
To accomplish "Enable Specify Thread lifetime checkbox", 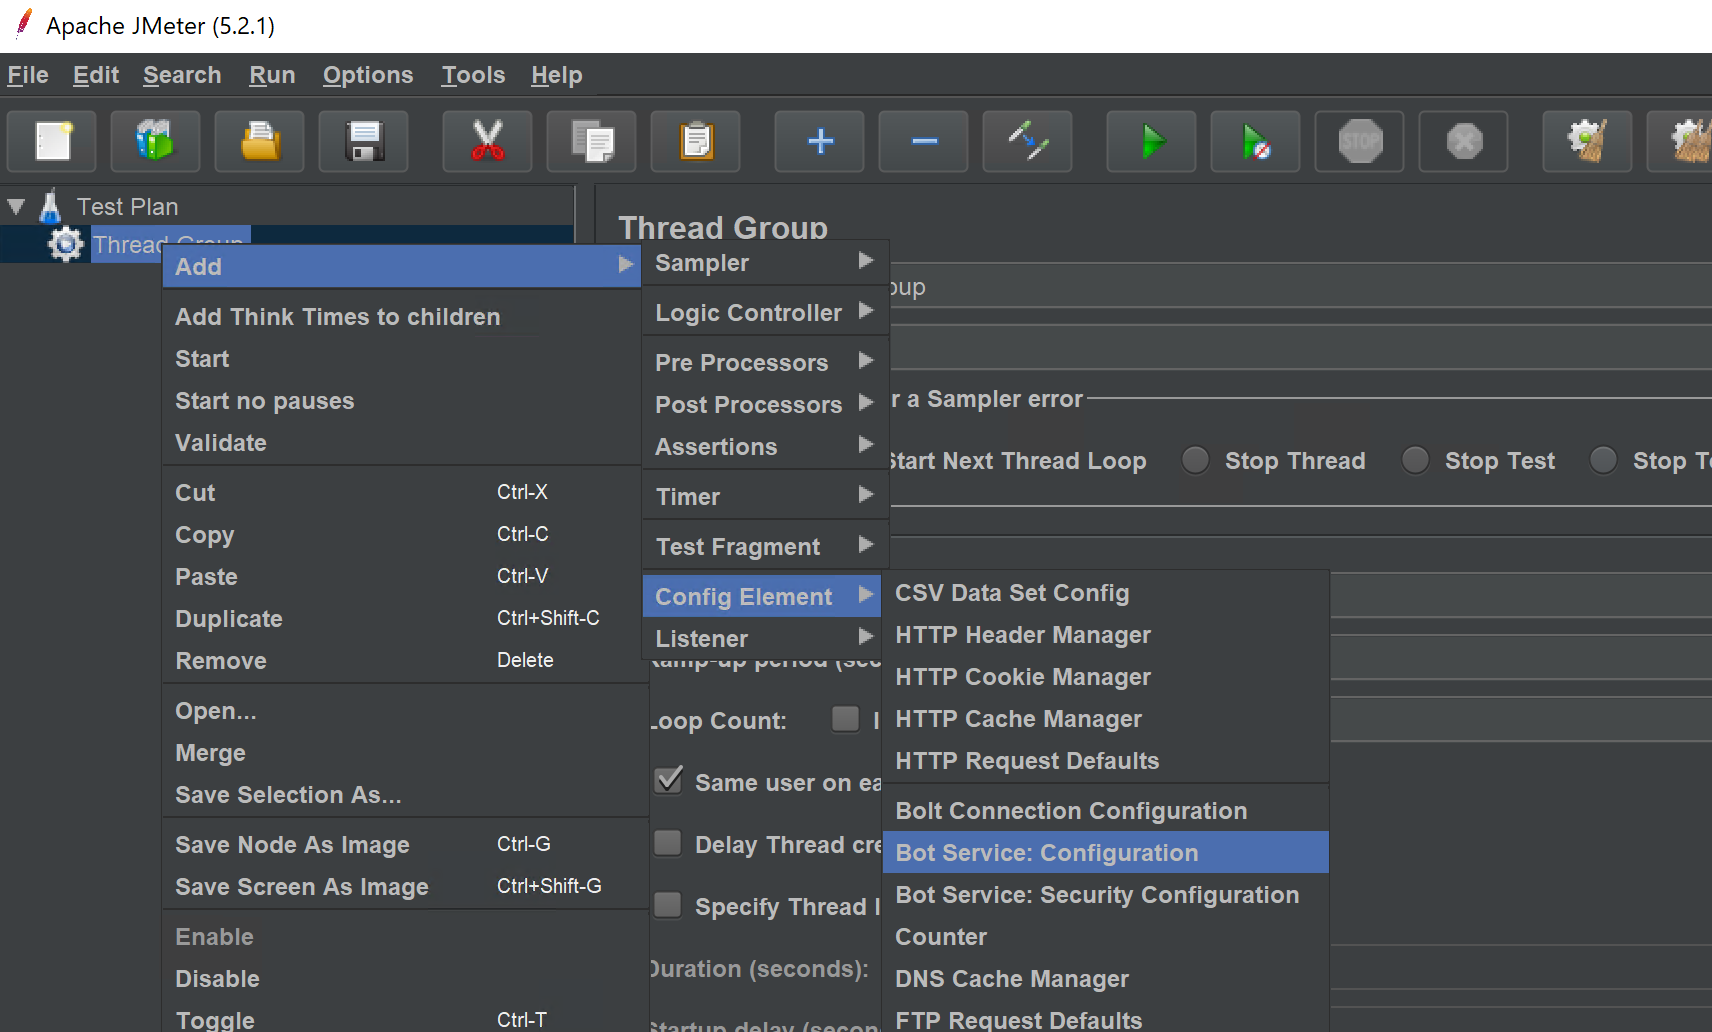I will pos(668,906).
